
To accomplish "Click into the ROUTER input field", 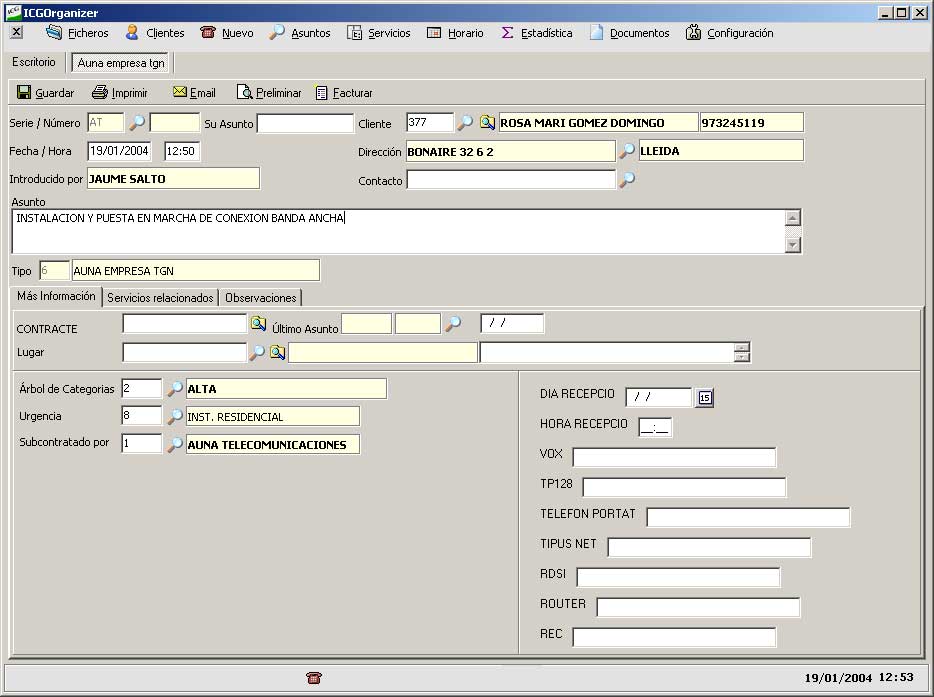I will point(698,608).
